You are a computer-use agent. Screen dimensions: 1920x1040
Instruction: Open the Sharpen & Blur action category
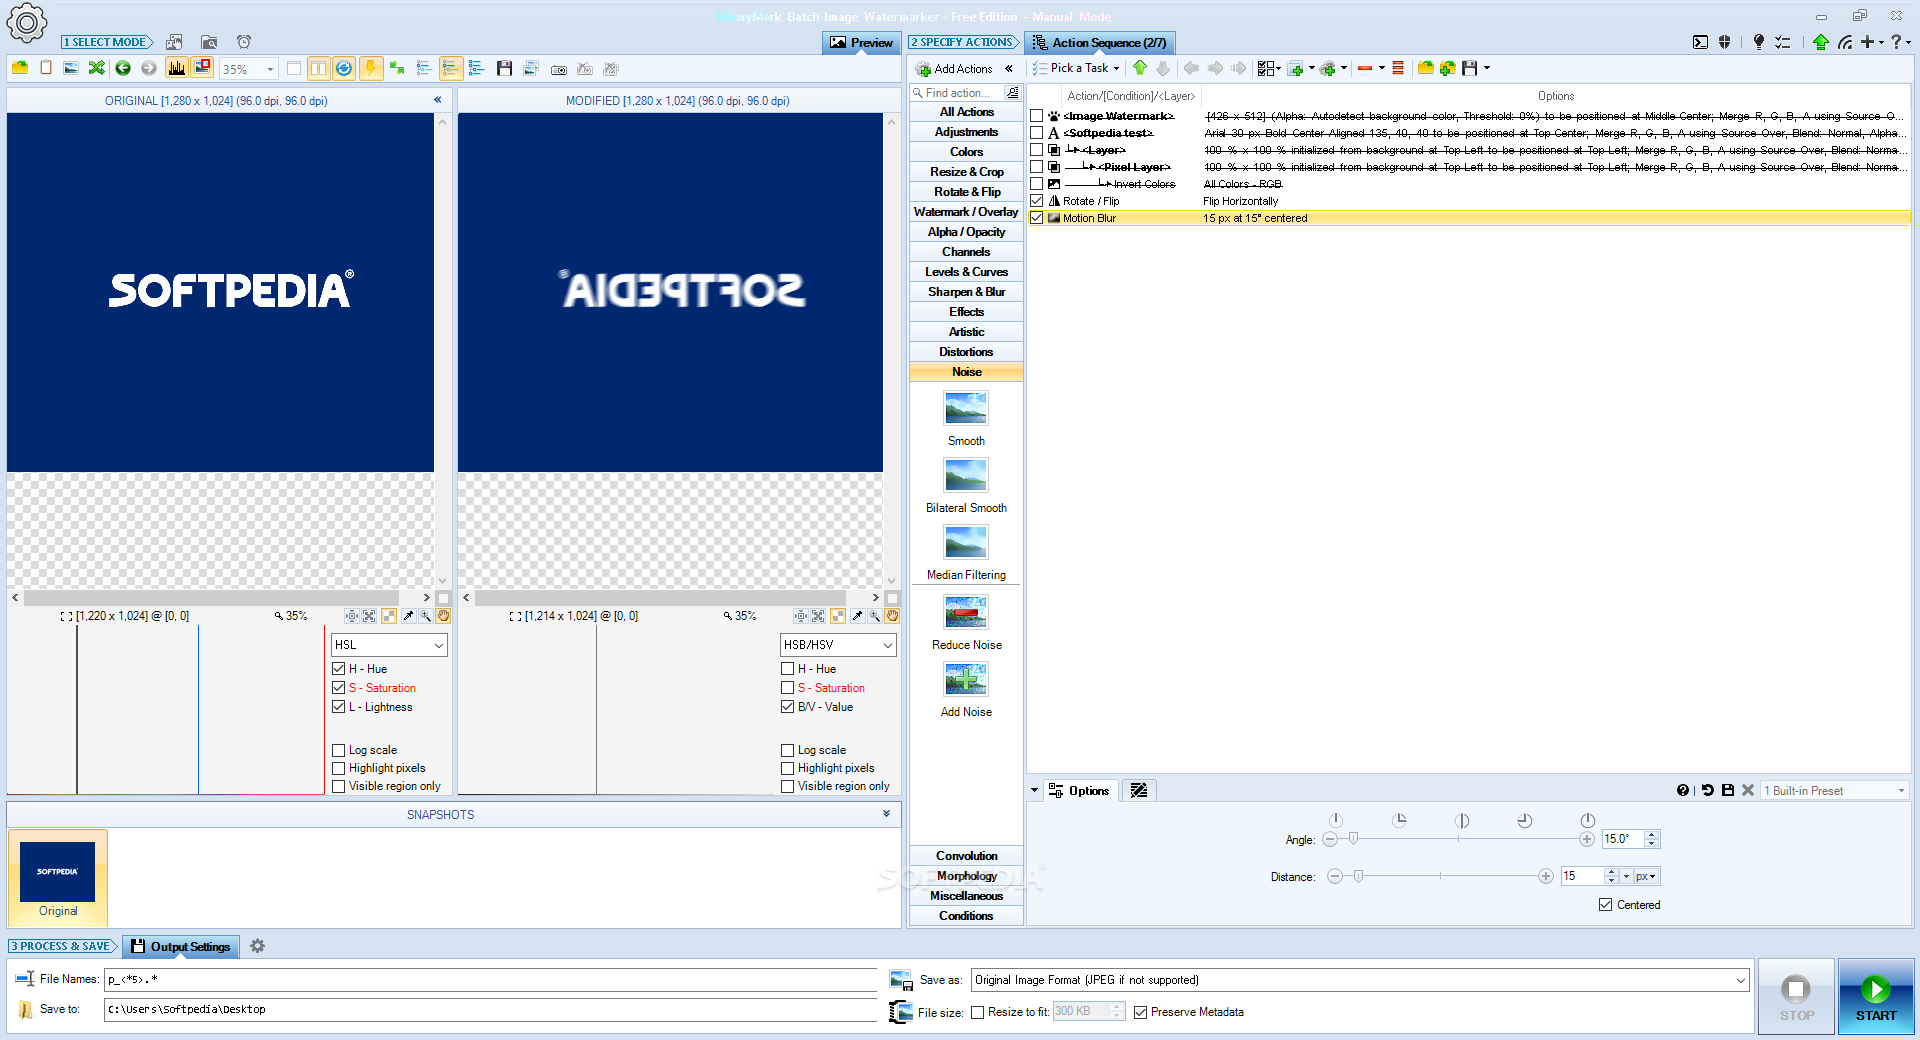(x=966, y=292)
